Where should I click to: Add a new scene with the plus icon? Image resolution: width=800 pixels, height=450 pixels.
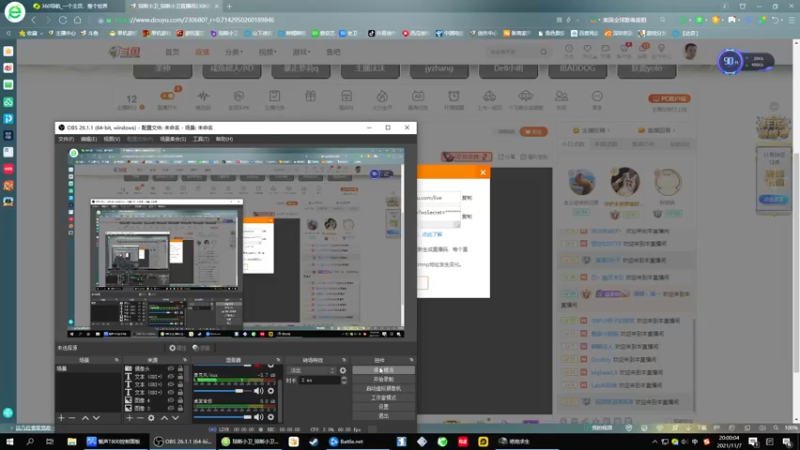(x=61, y=418)
